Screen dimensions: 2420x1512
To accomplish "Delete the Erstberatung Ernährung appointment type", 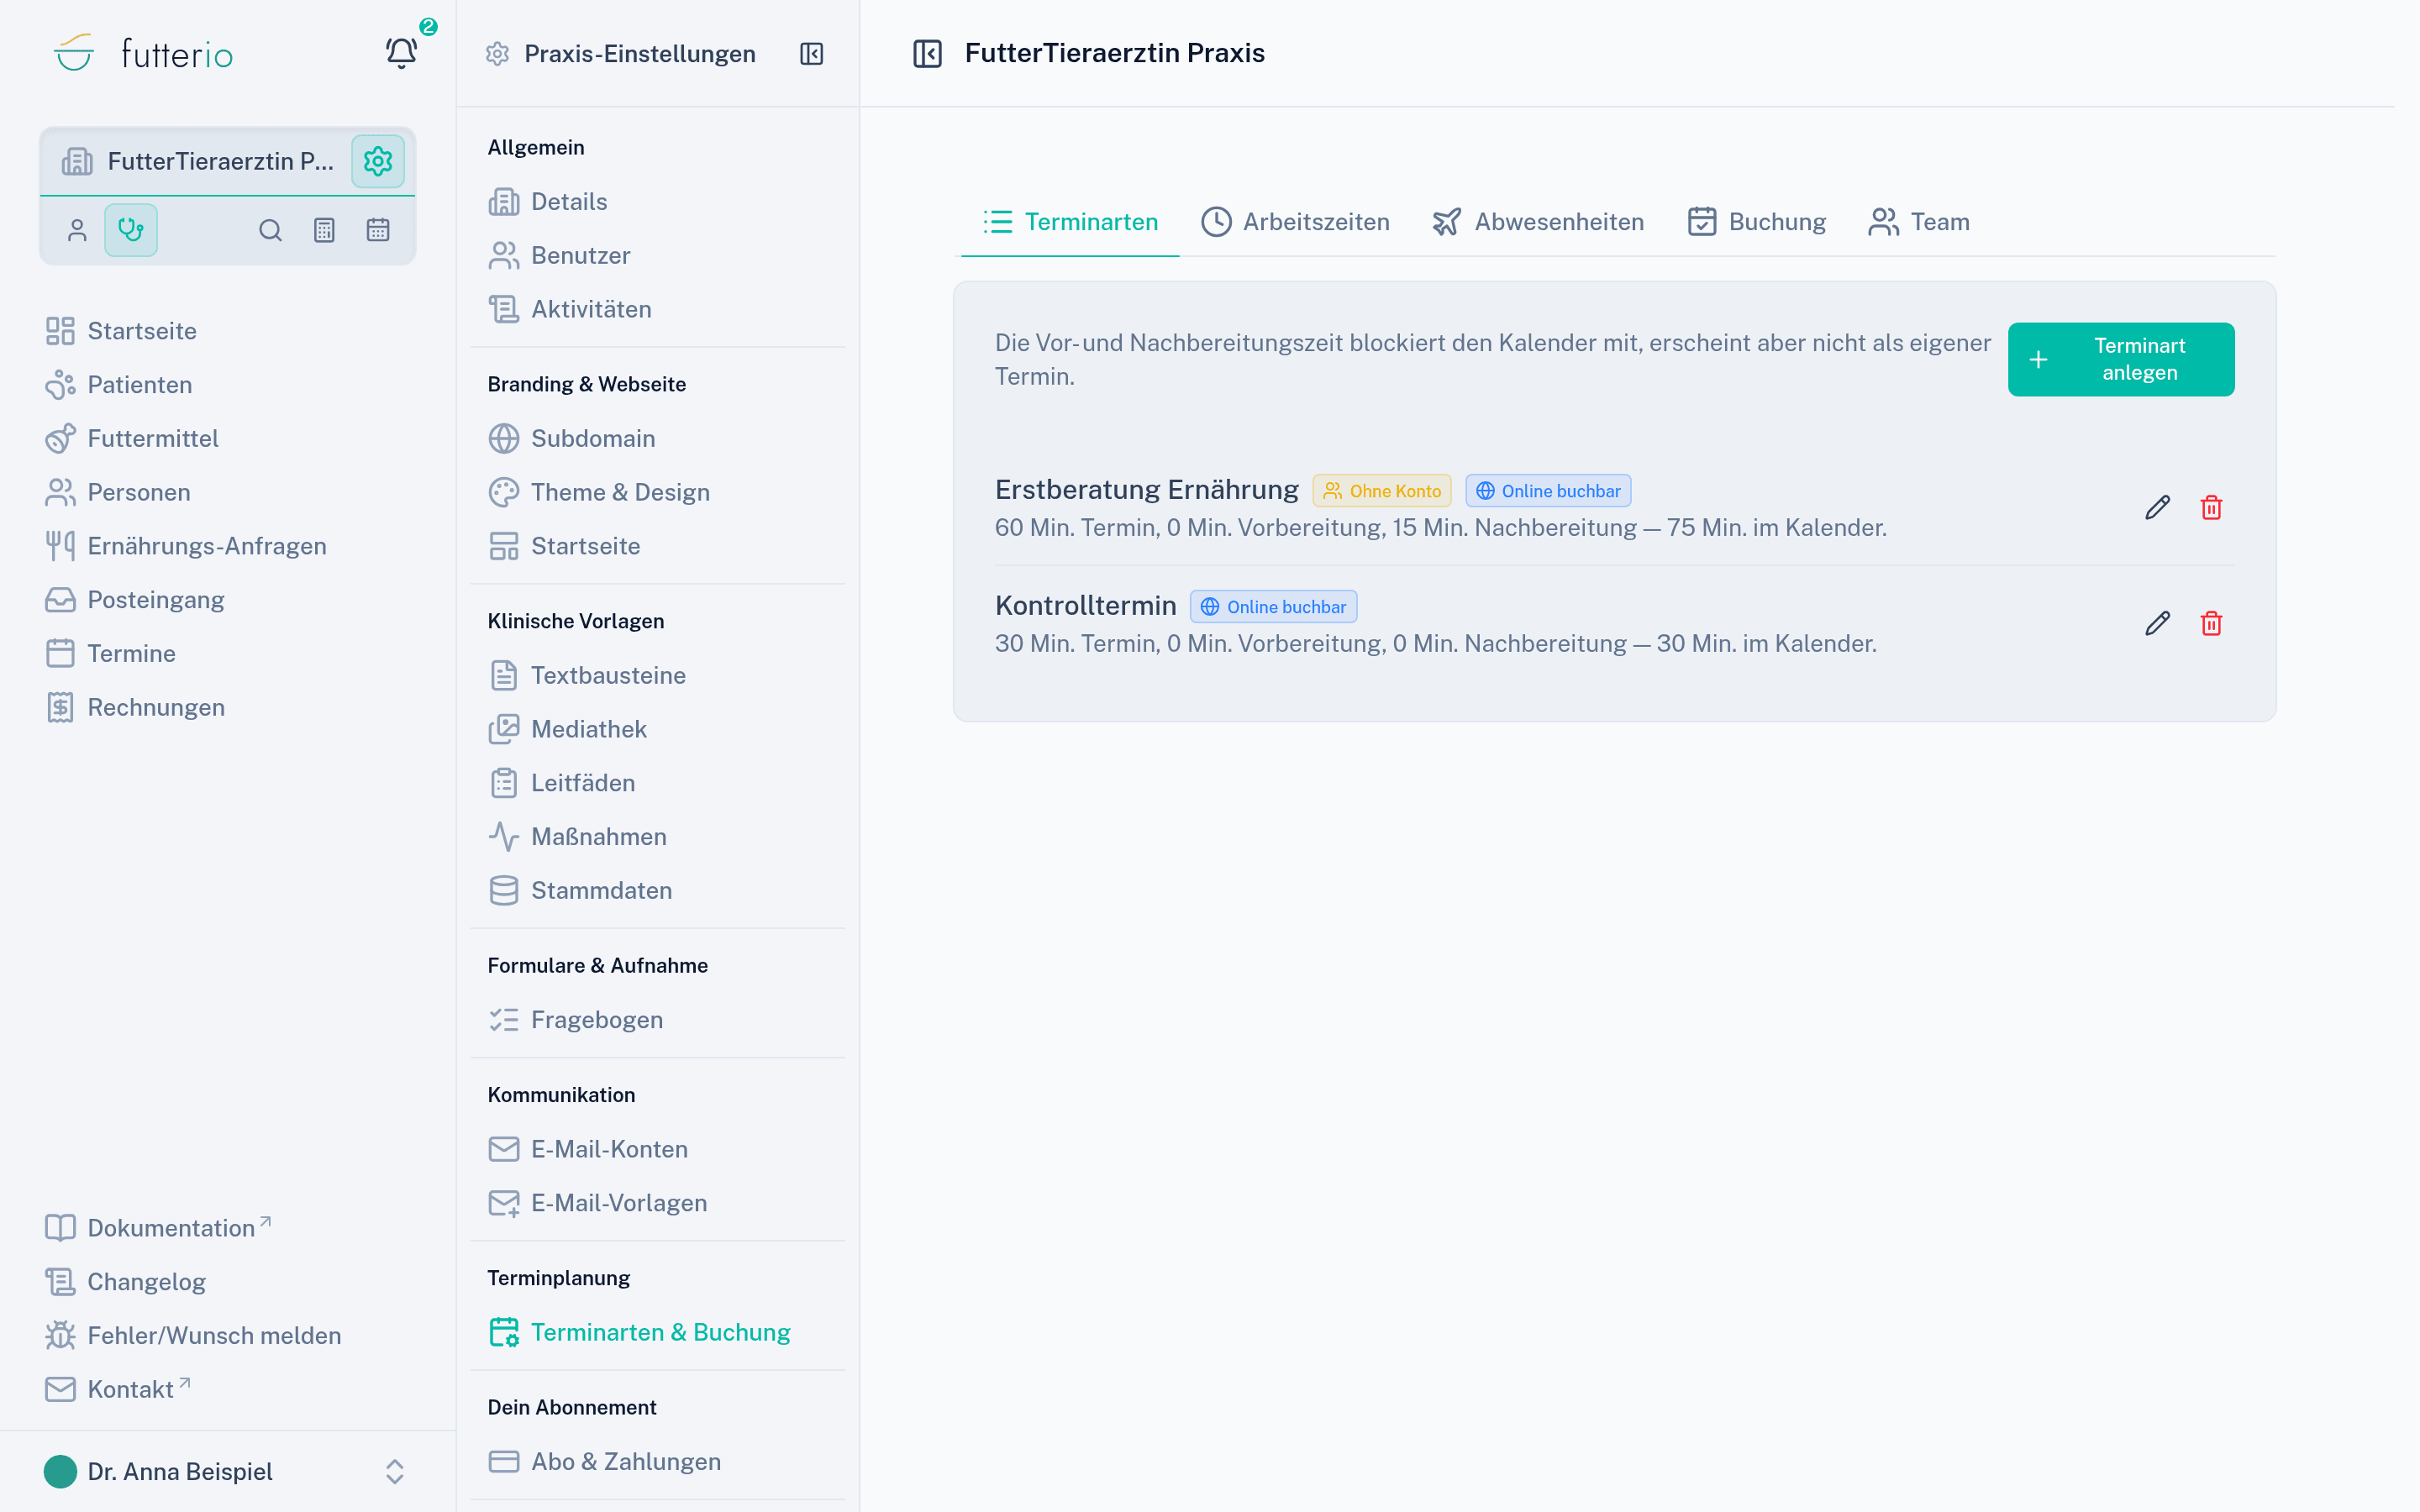I will pos(2211,508).
